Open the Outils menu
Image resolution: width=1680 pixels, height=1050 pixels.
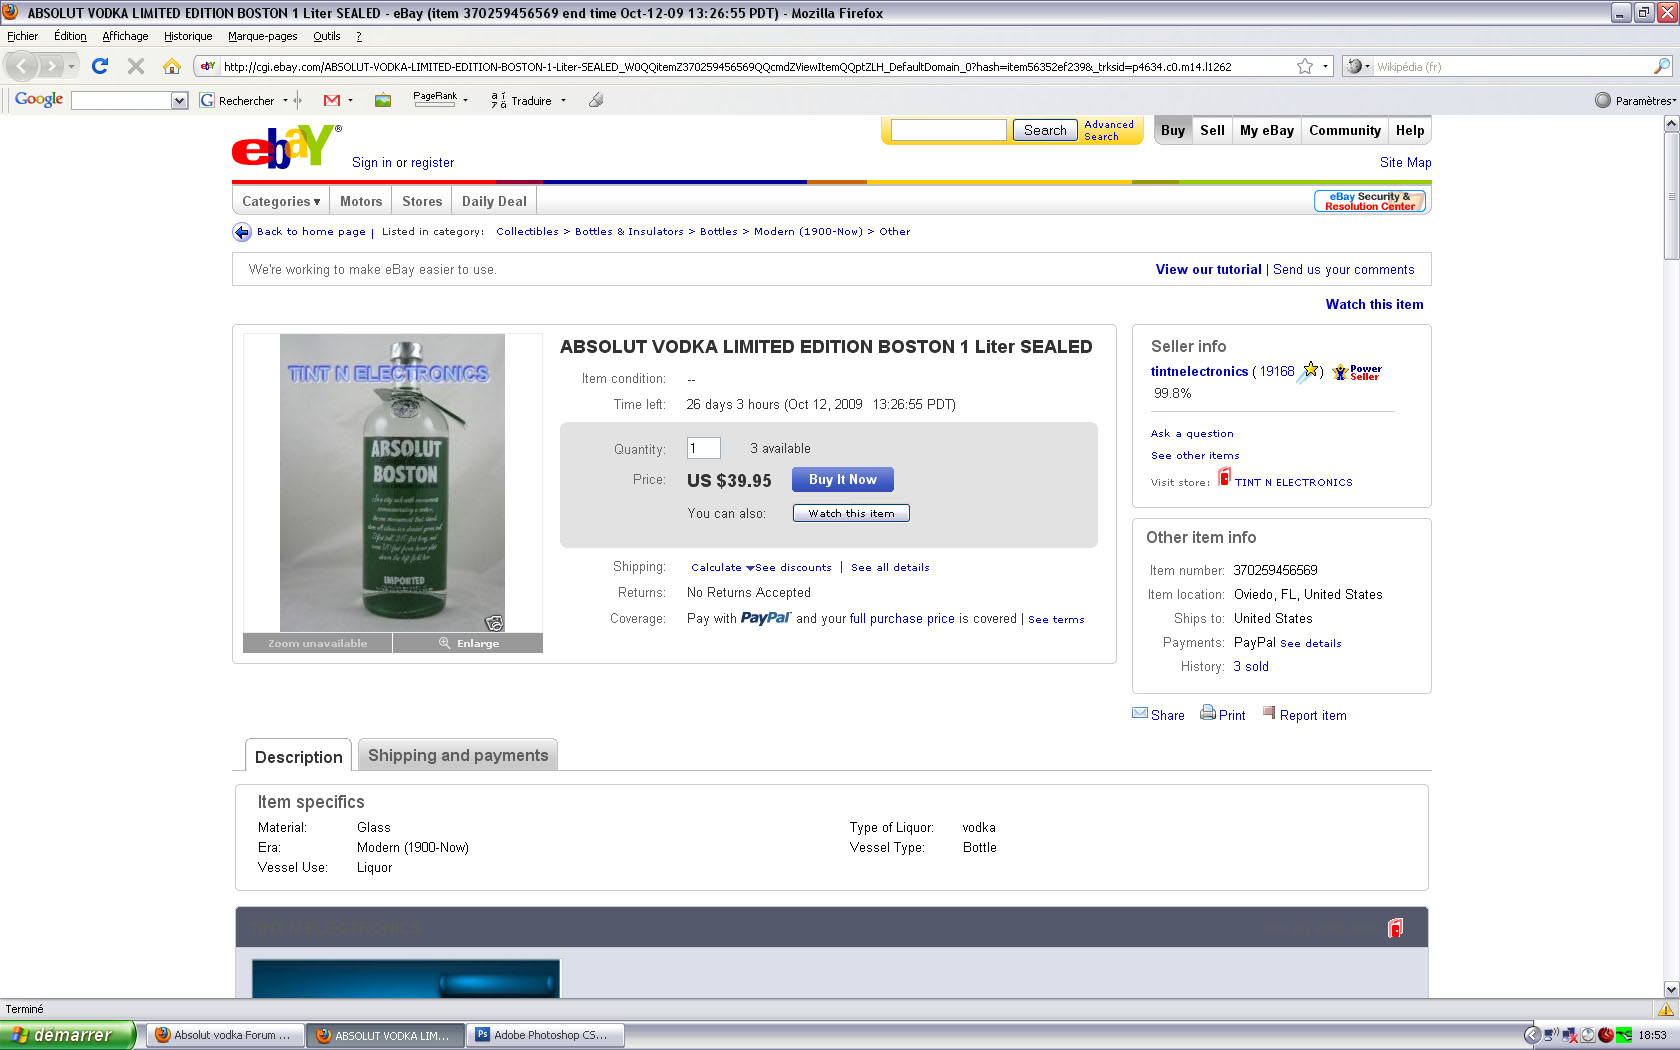click(x=326, y=36)
